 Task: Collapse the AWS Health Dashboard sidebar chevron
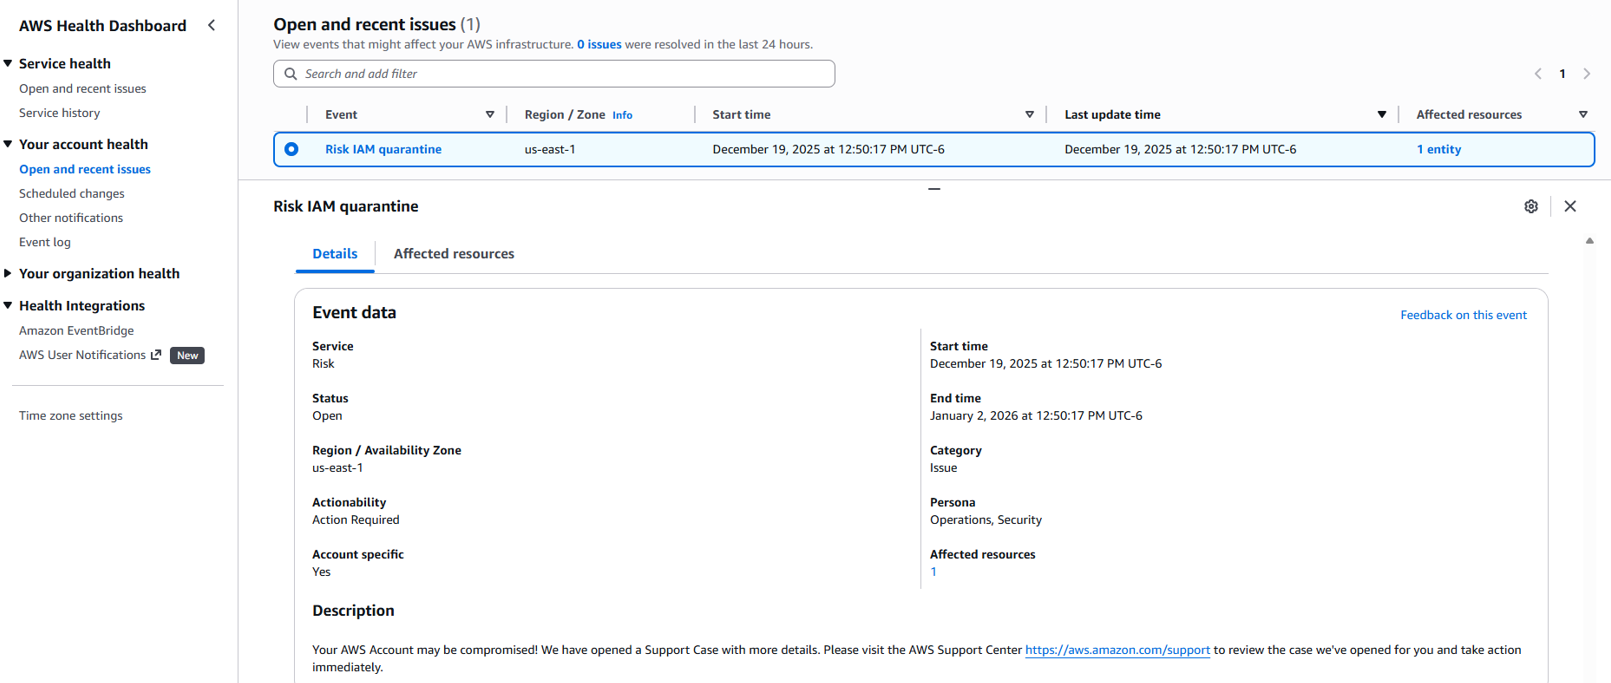(211, 25)
